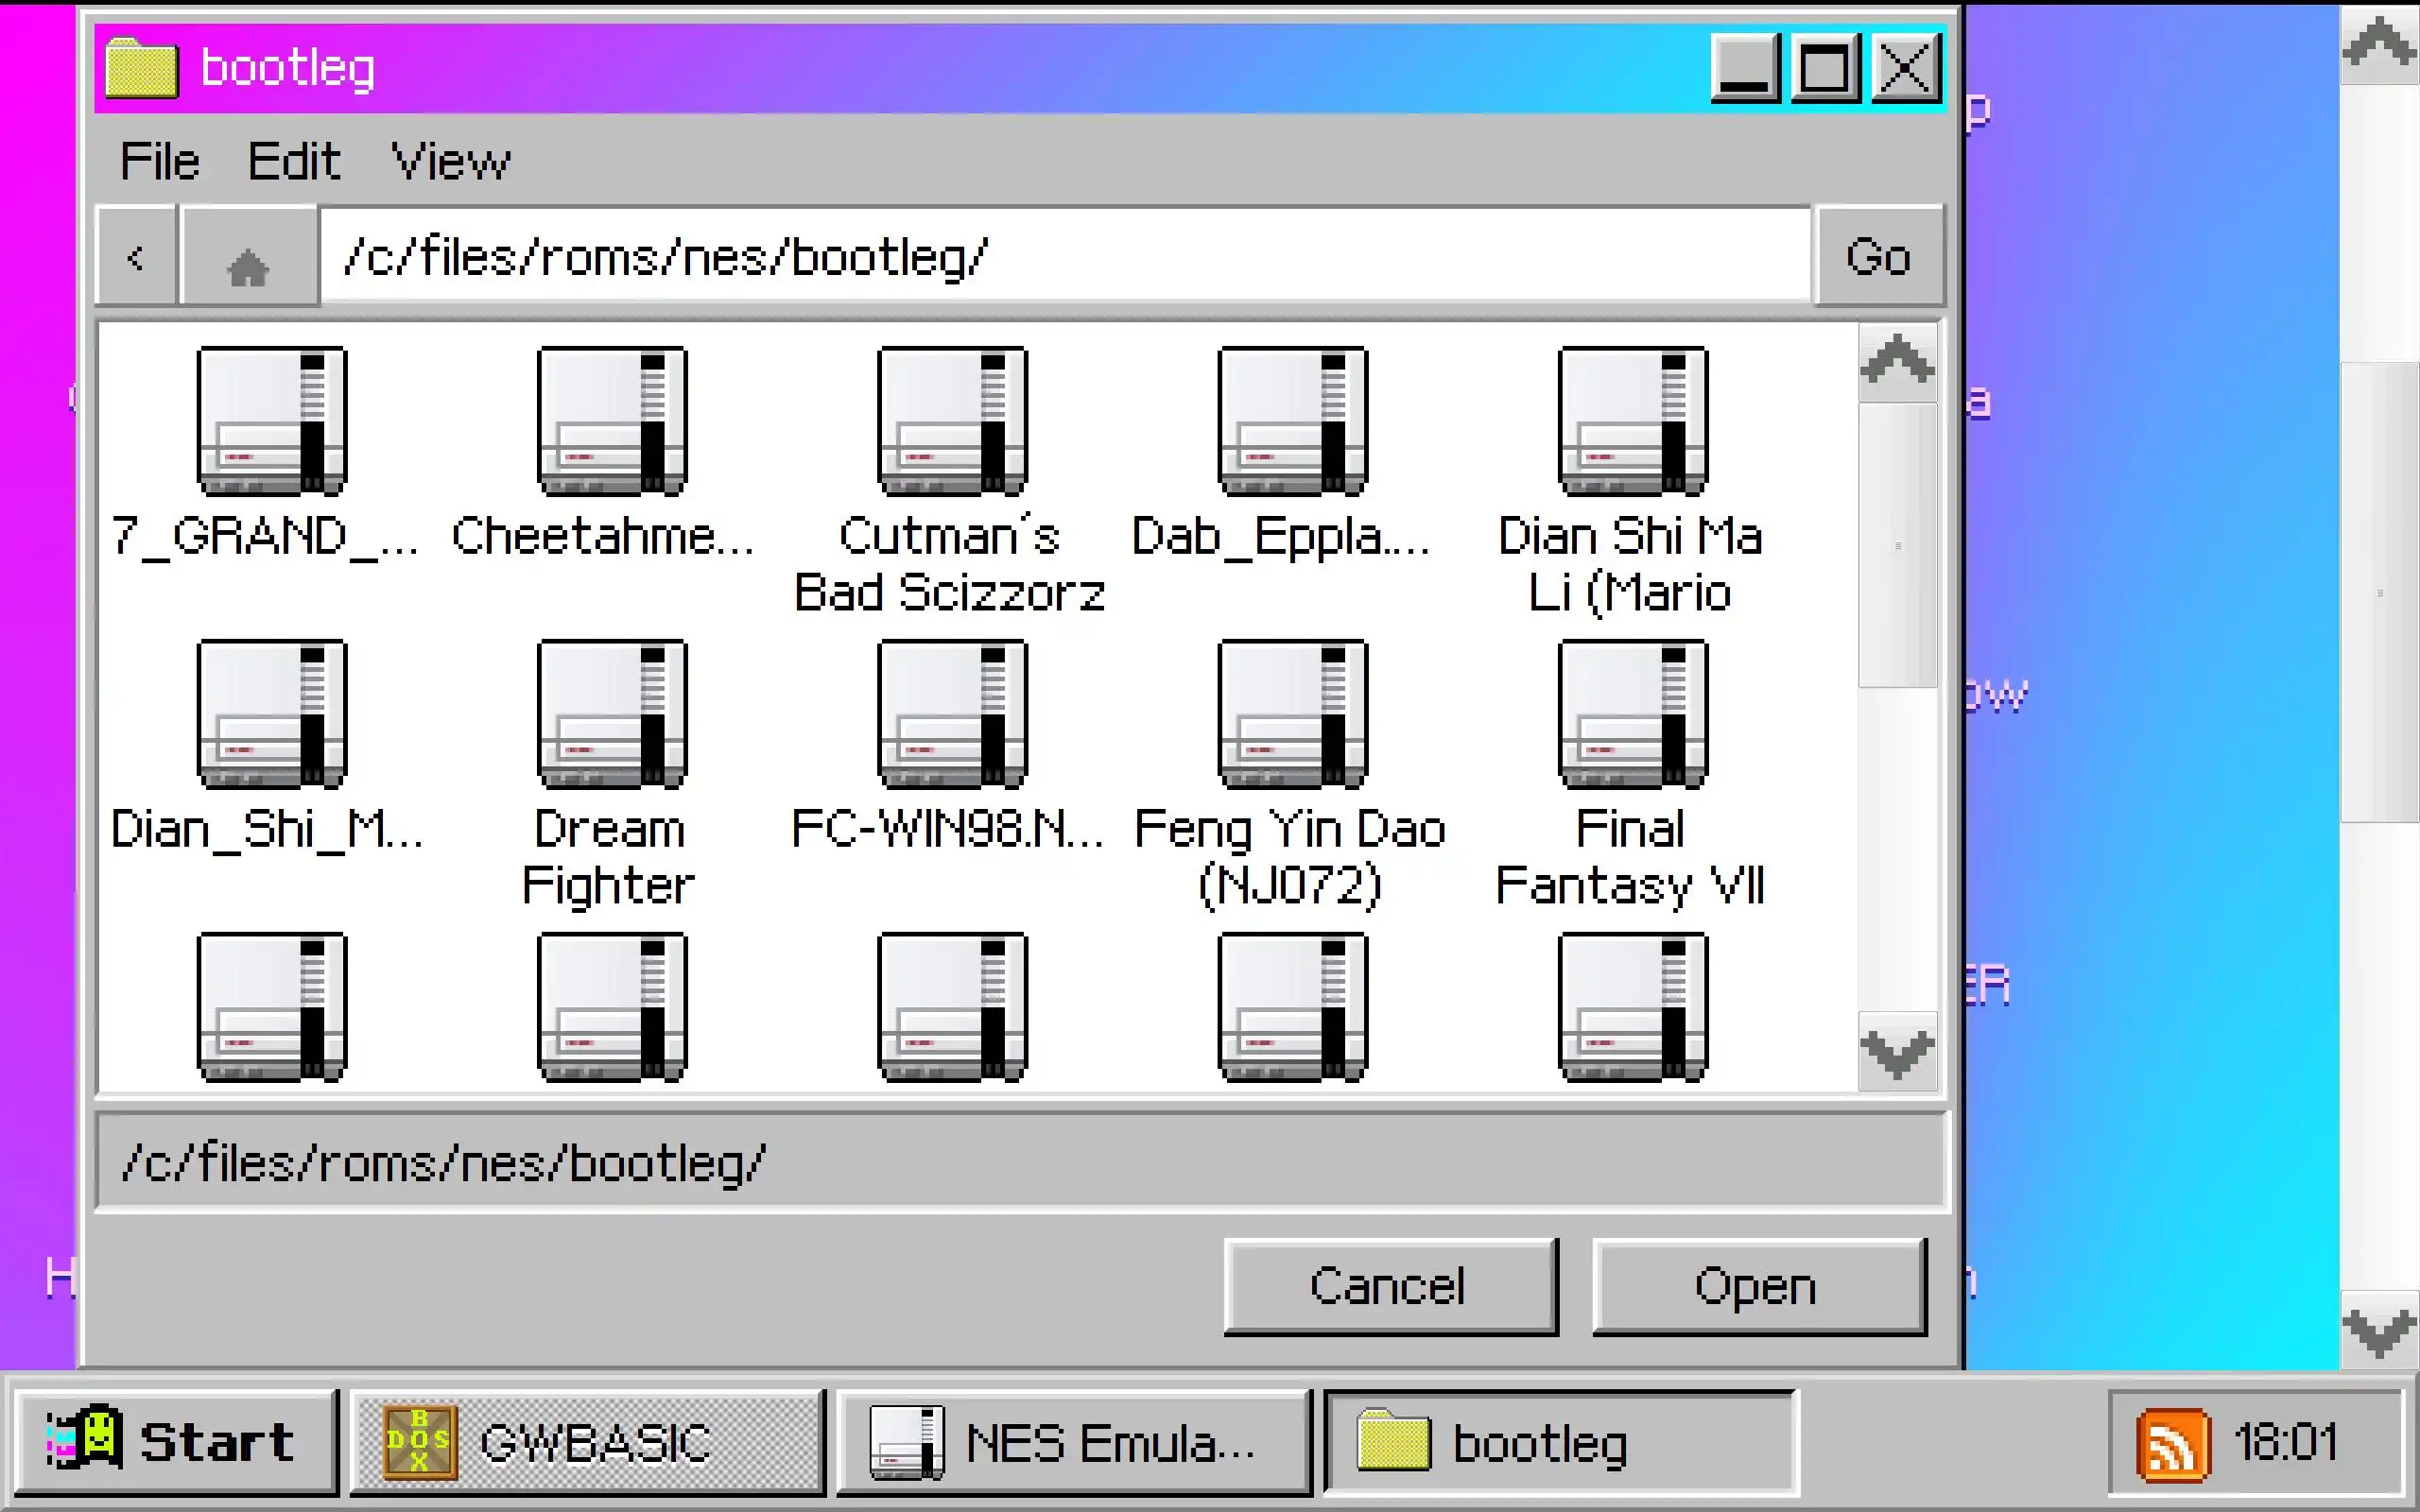Select the Final Fantasy VII ROM
The image size is (2420, 1512).
click(x=1631, y=714)
